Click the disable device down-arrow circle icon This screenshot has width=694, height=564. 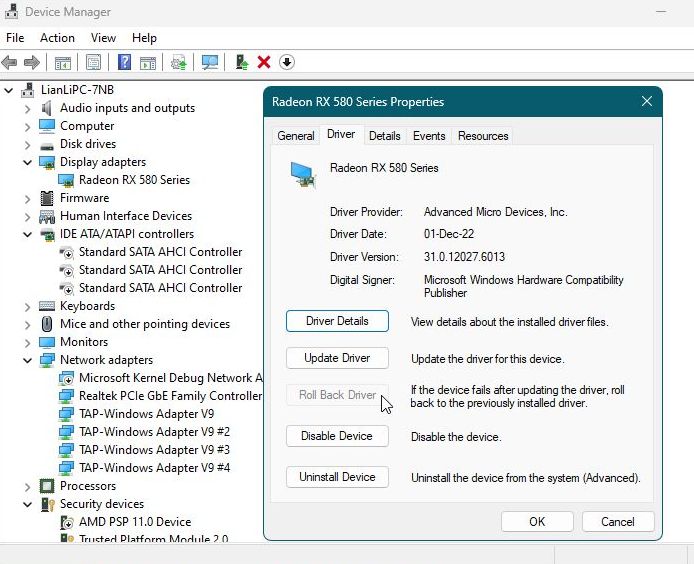coord(287,62)
